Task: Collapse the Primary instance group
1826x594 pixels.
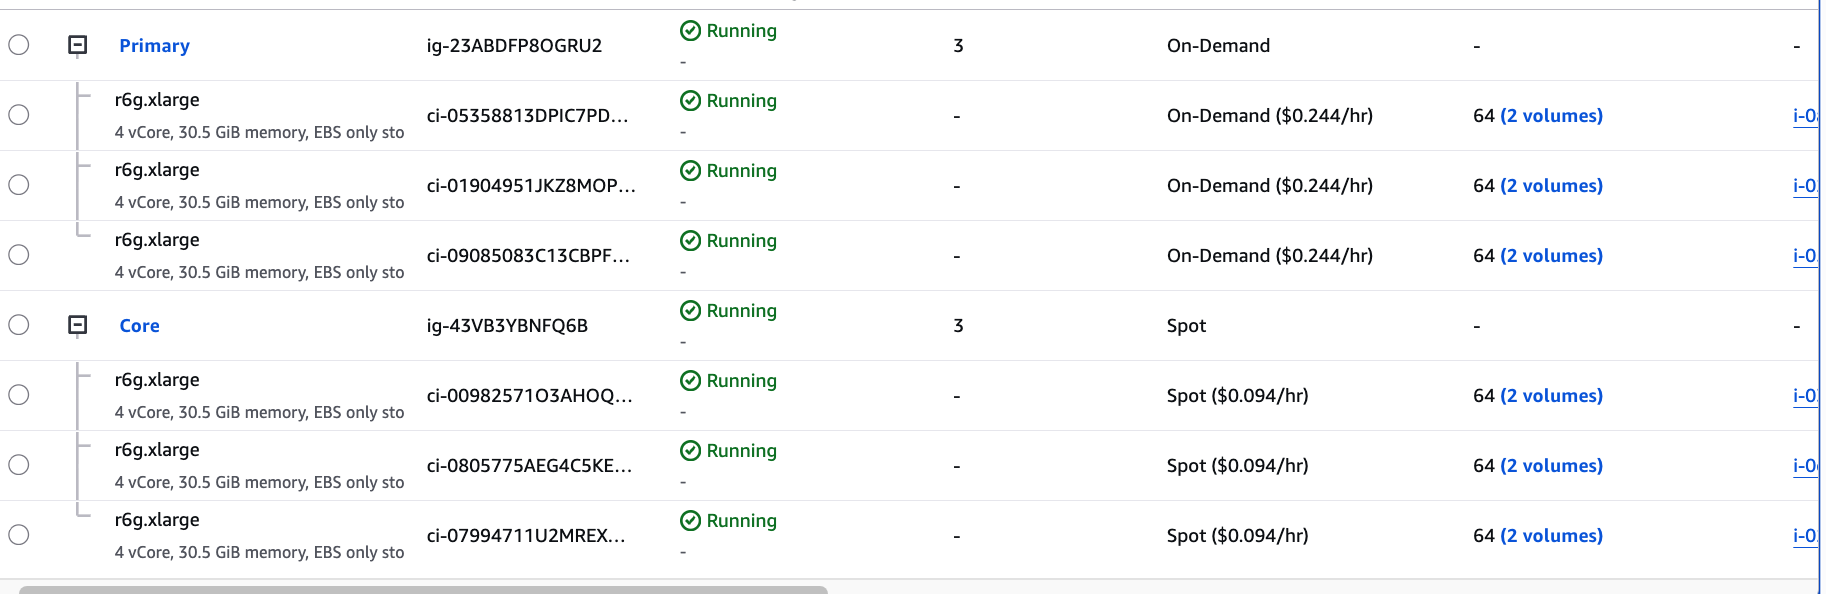Action: (78, 45)
